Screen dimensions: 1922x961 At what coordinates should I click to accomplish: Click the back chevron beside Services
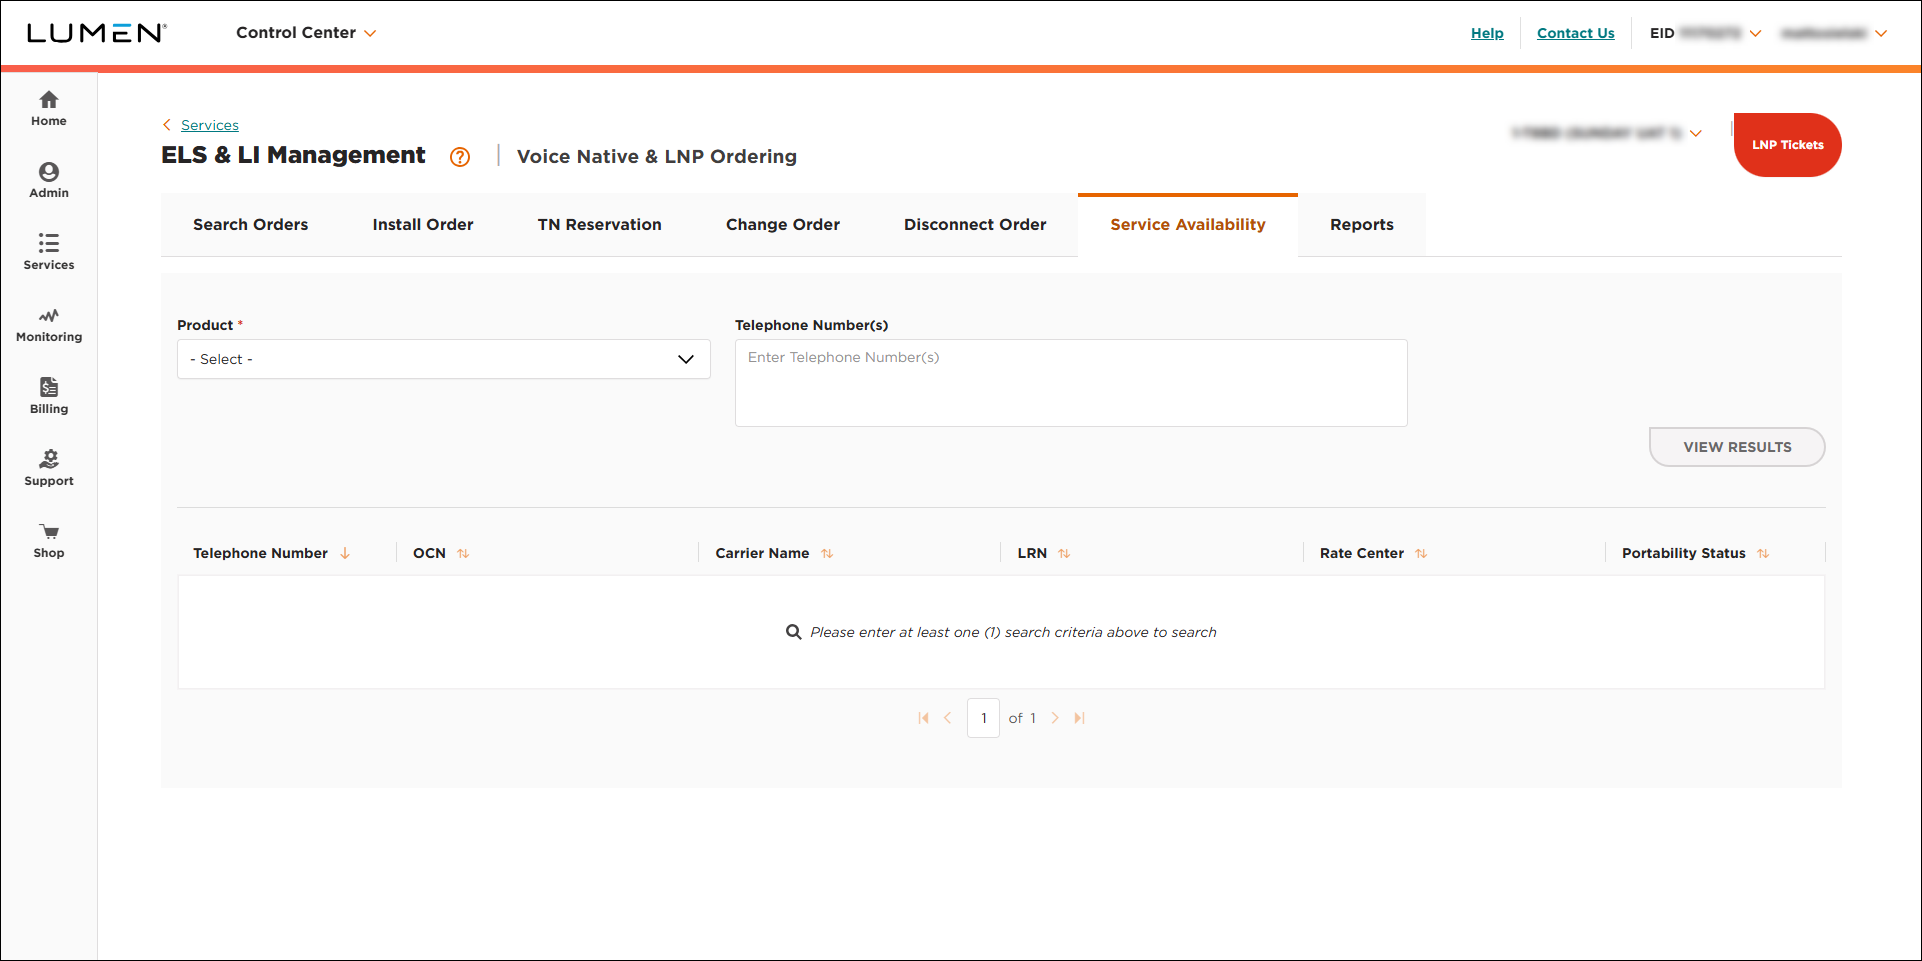click(x=167, y=125)
